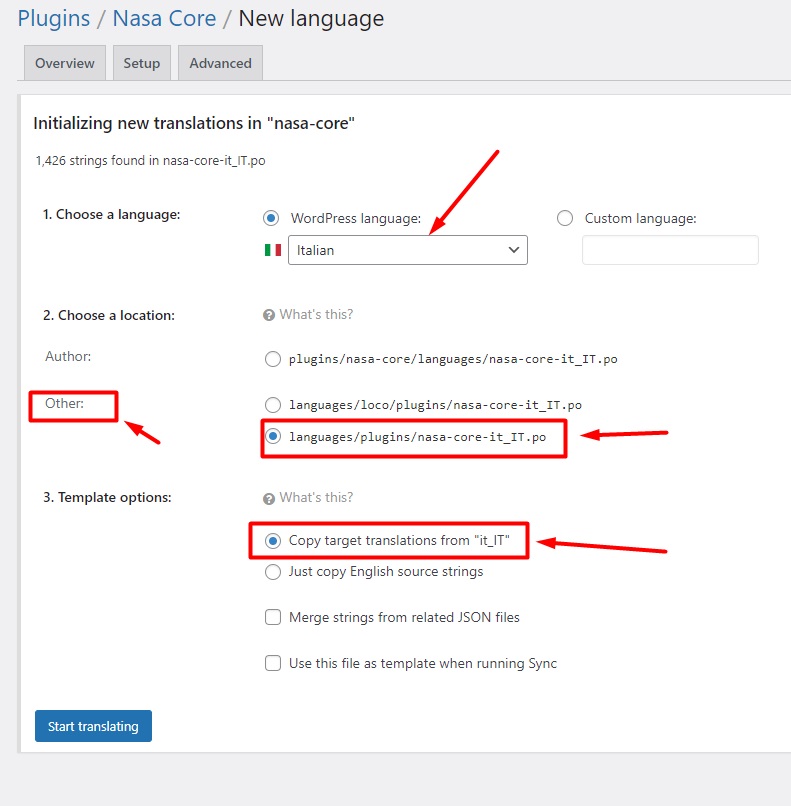Click the help icon beside location's What's this
The image size is (791, 806).
click(268, 315)
